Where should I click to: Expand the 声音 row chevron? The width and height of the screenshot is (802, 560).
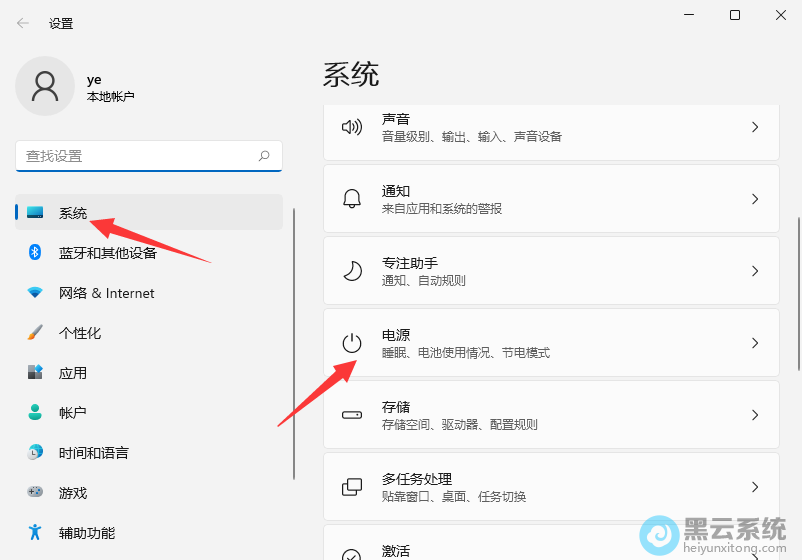click(755, 127)
